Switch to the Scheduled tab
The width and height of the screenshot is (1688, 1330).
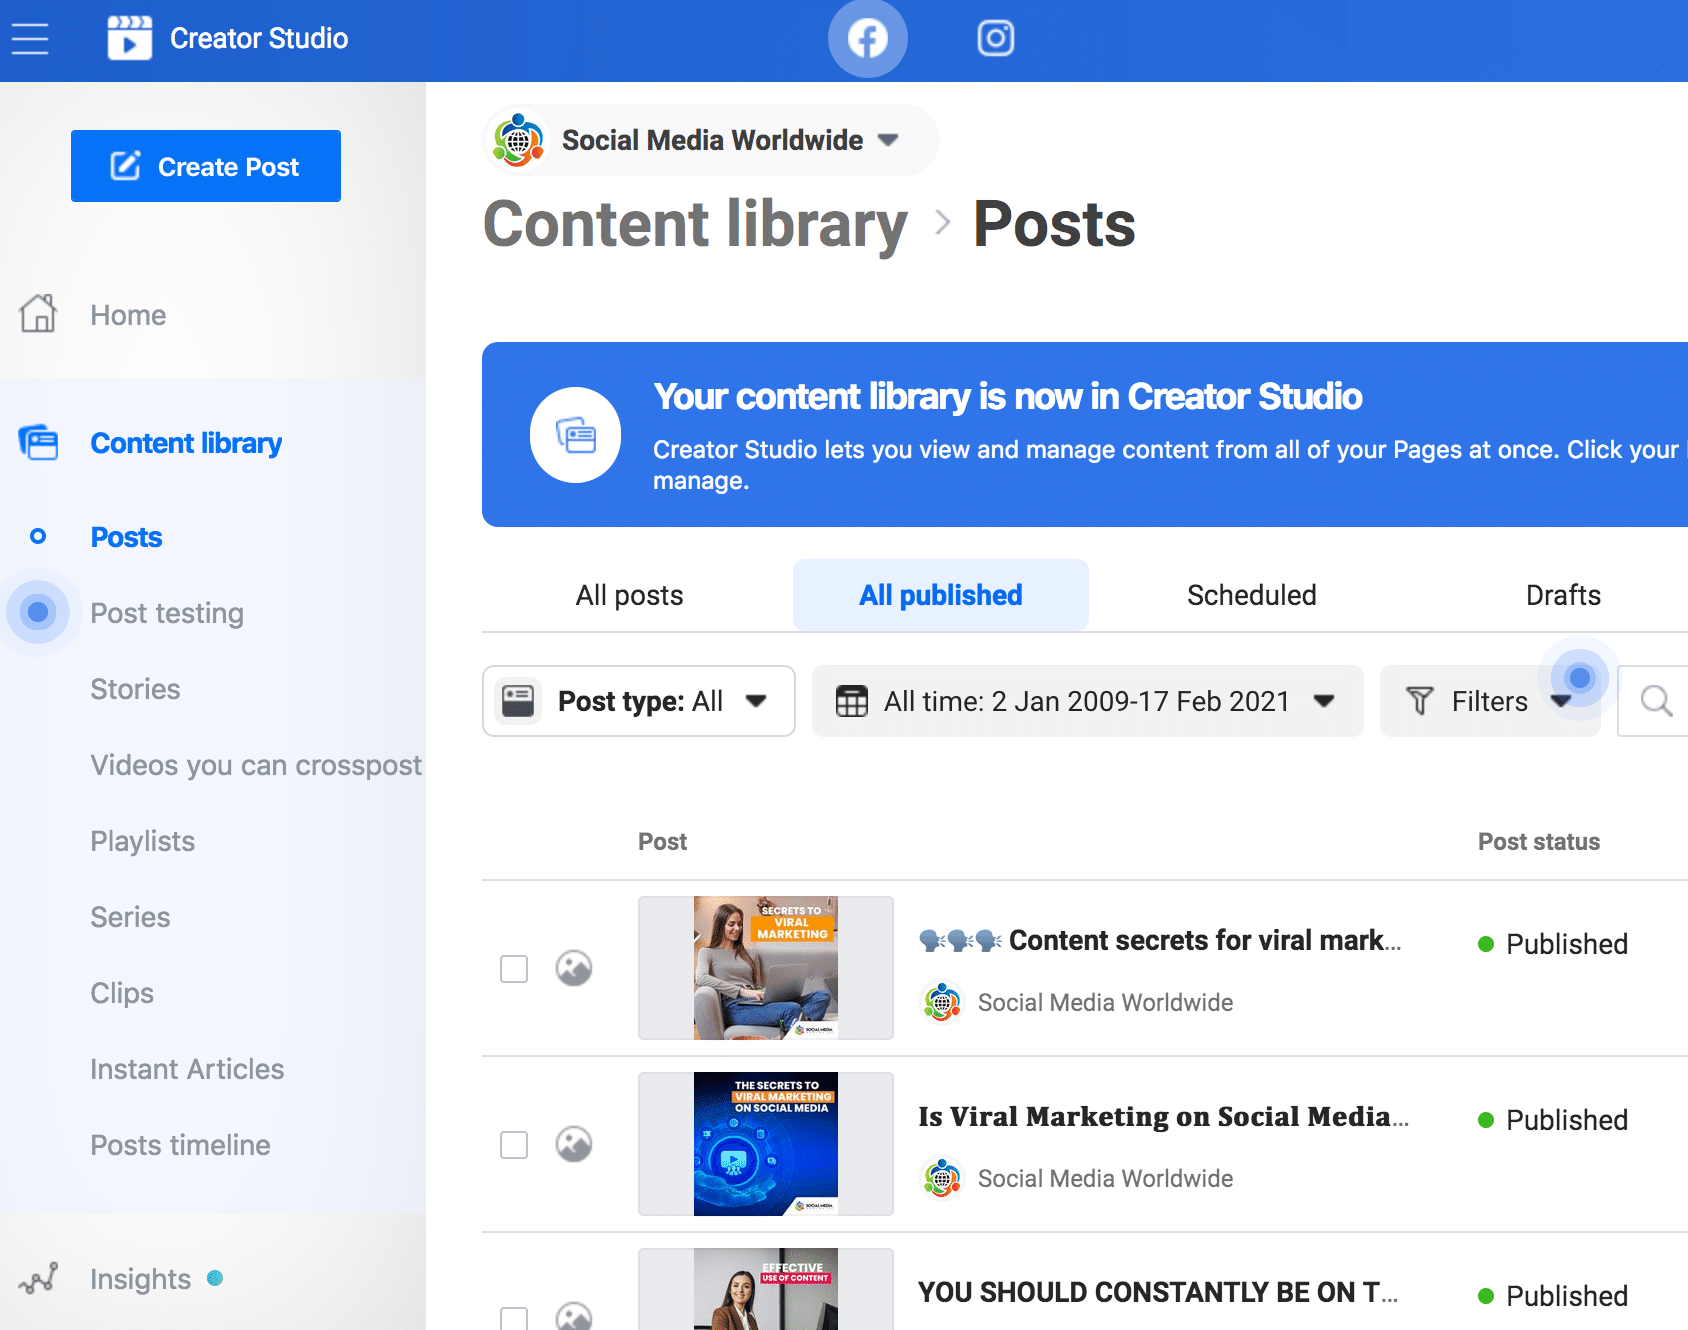point(1251,595)
